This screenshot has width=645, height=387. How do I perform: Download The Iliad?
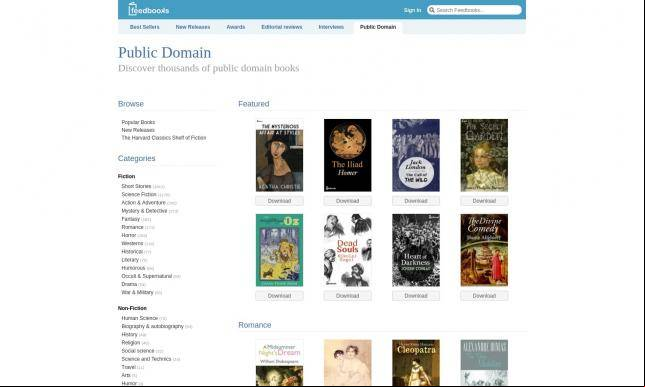pyautogui.click(x=348, y=201)
